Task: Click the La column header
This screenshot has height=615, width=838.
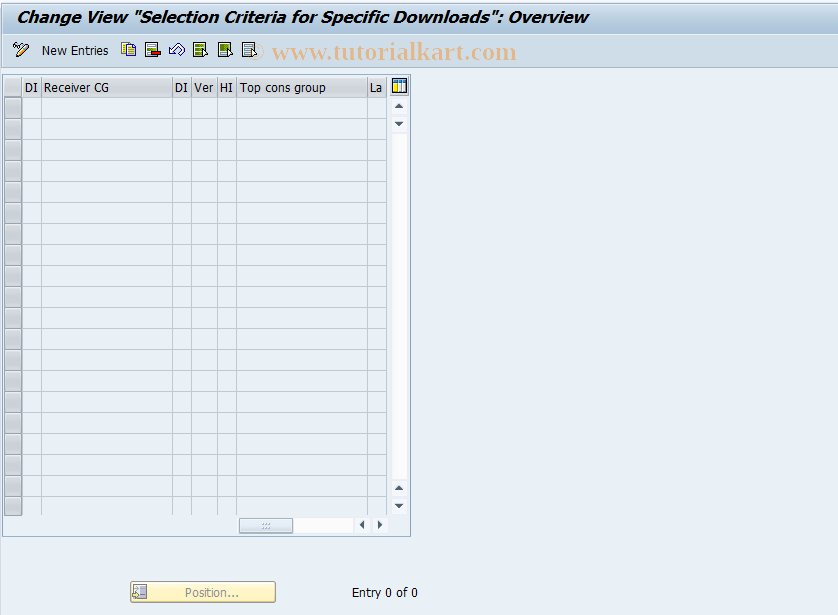Action: point(377,88)
